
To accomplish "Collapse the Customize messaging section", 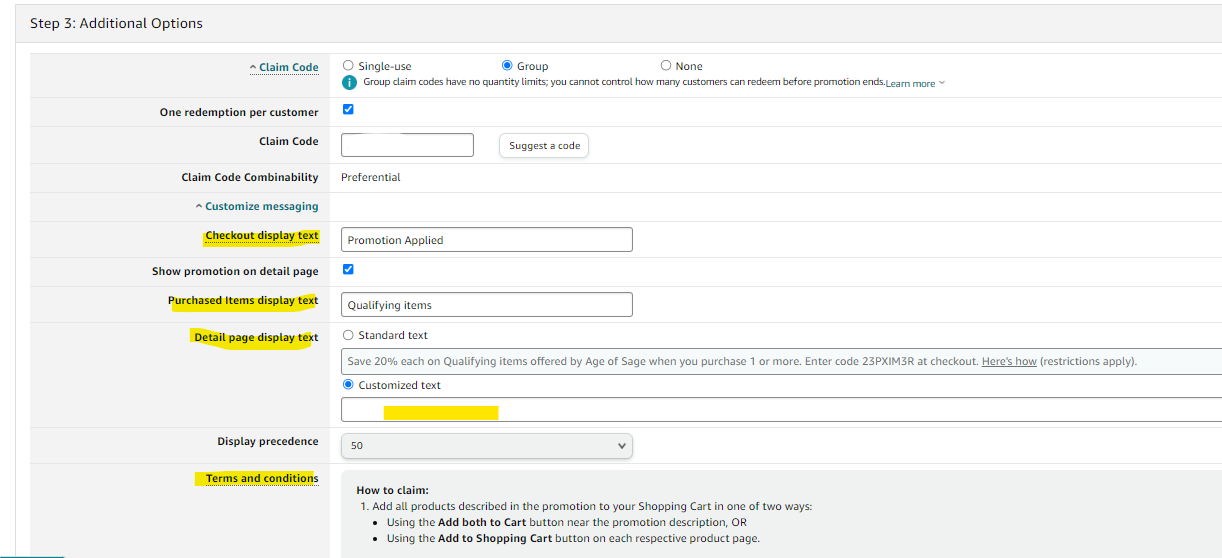I will (256, 207).
